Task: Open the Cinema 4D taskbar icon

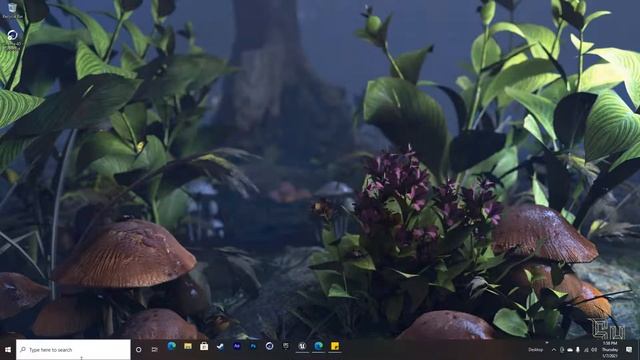Action: point(269,347)
